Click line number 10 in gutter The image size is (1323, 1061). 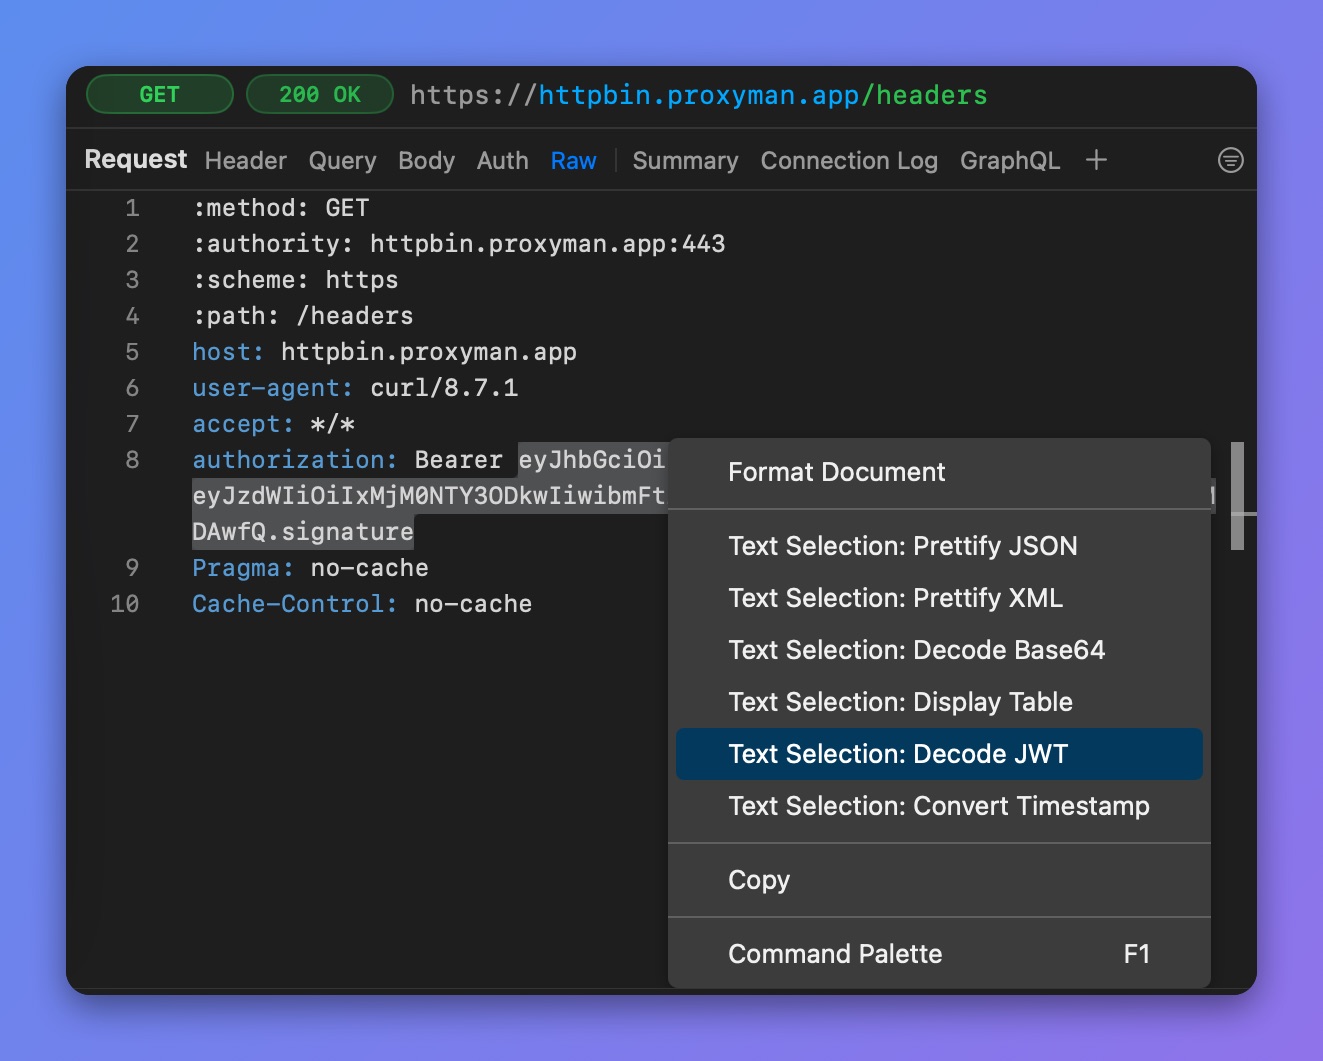pos(125,604)
